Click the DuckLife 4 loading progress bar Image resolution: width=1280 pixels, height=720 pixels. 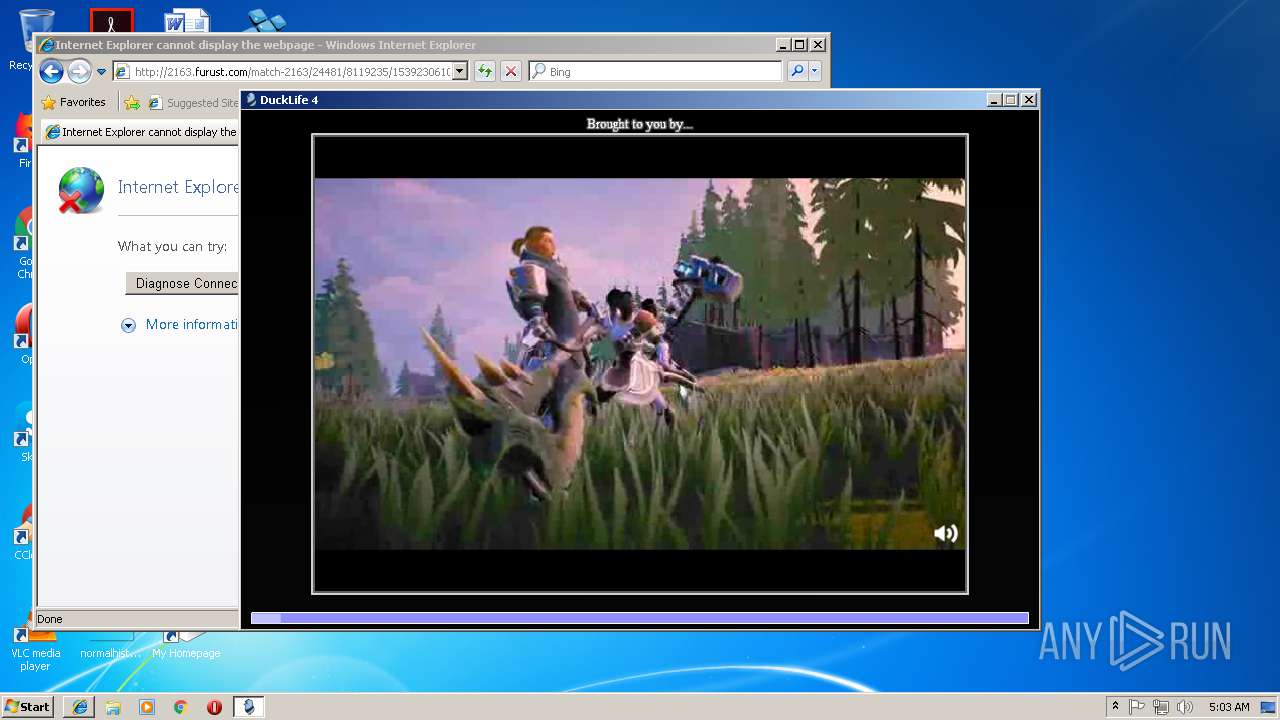(640, 618)
